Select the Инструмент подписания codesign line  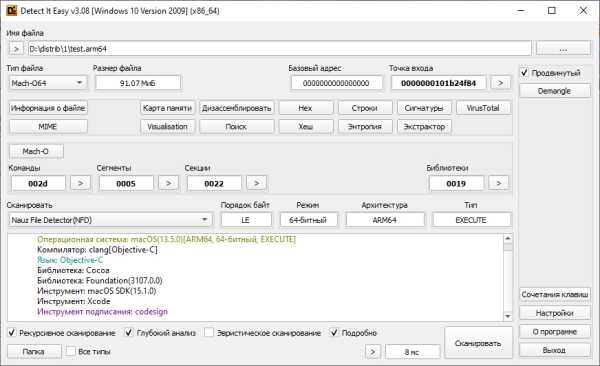tap(102, 312)
